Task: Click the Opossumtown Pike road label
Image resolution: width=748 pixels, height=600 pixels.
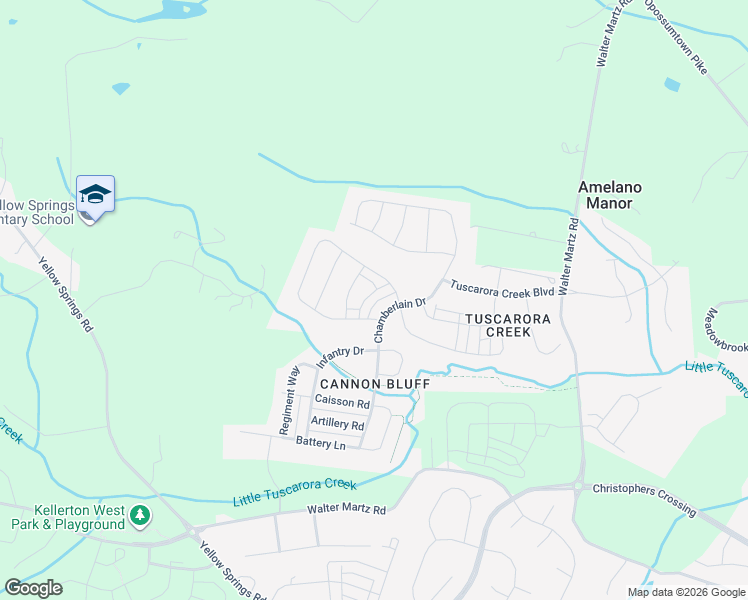Action: coord(675,37)
